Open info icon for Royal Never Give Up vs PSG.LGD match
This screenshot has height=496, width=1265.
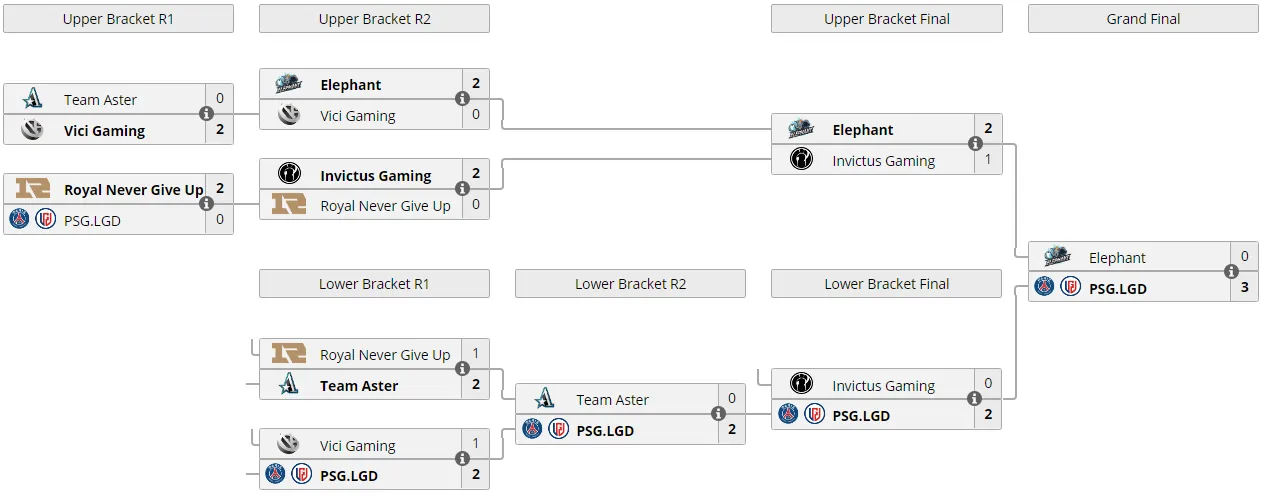[206, 204]
